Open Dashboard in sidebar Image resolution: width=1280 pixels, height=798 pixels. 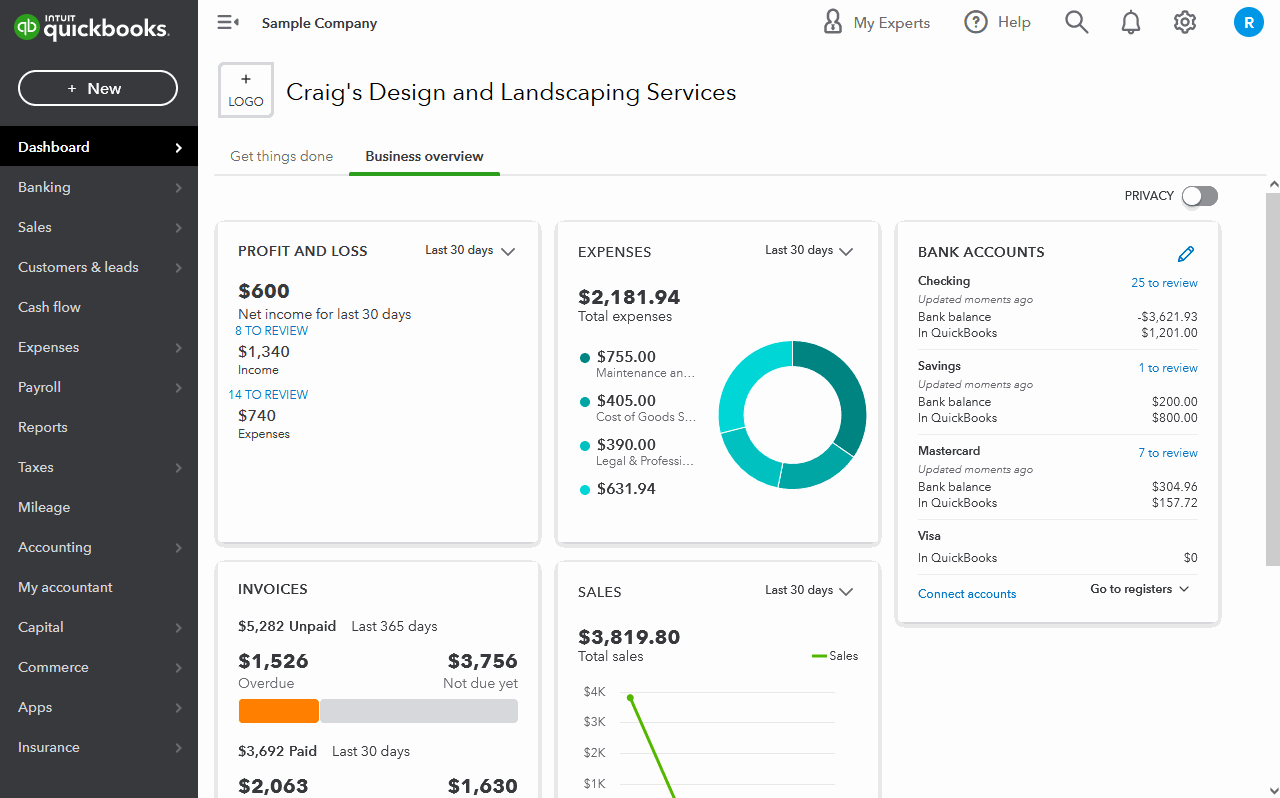click(x=99, y=147)
